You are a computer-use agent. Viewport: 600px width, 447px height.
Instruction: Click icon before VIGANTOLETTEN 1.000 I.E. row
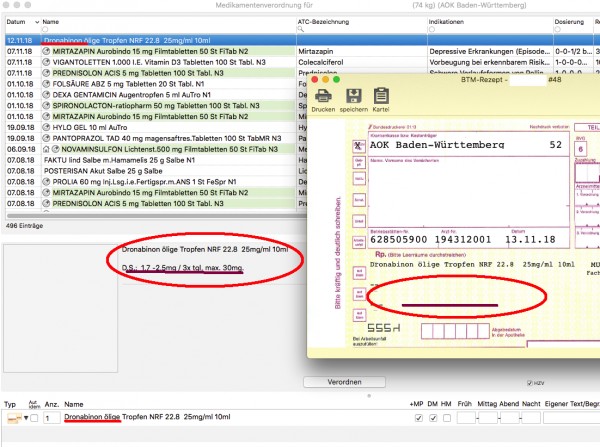point(46,62)
